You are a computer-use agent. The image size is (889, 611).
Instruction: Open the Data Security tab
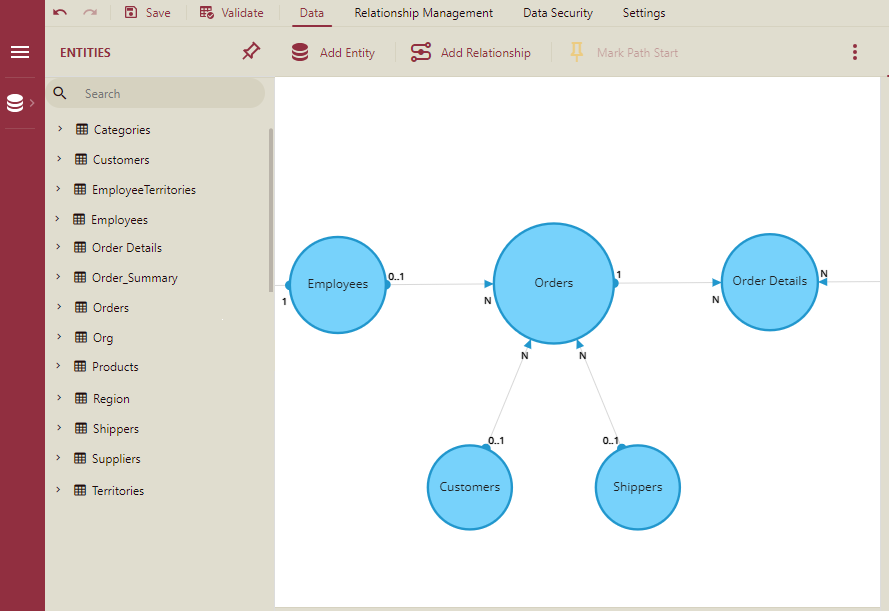[557, 13]
